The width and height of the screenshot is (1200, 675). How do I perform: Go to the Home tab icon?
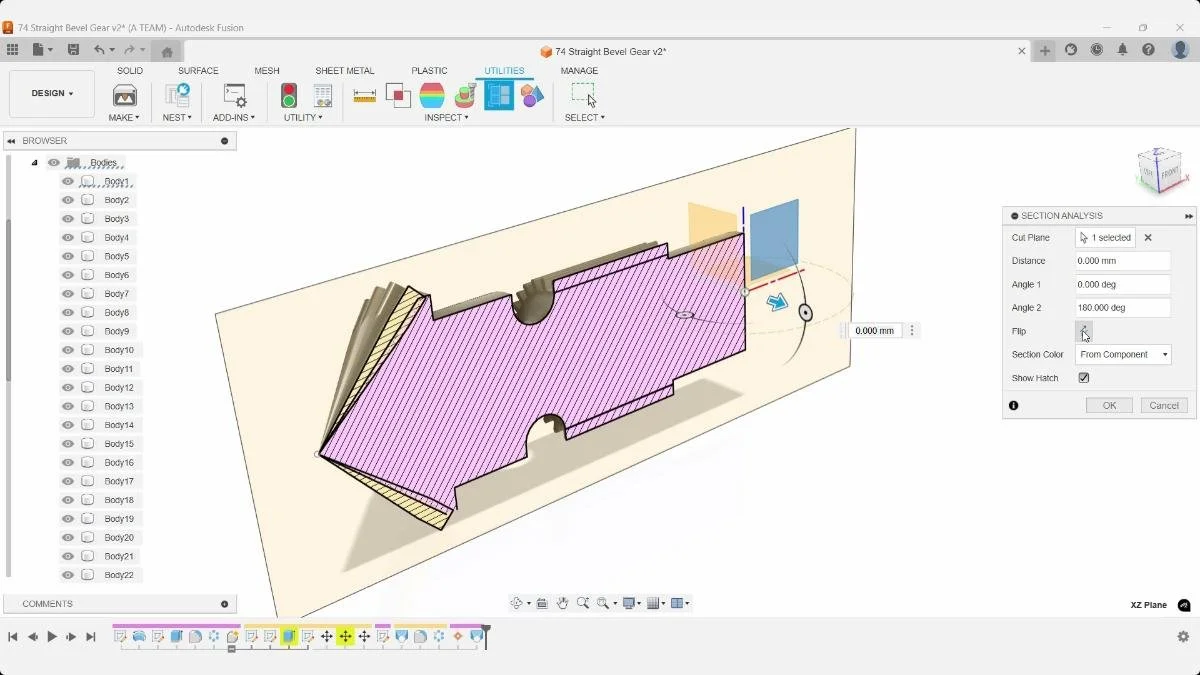167,52
